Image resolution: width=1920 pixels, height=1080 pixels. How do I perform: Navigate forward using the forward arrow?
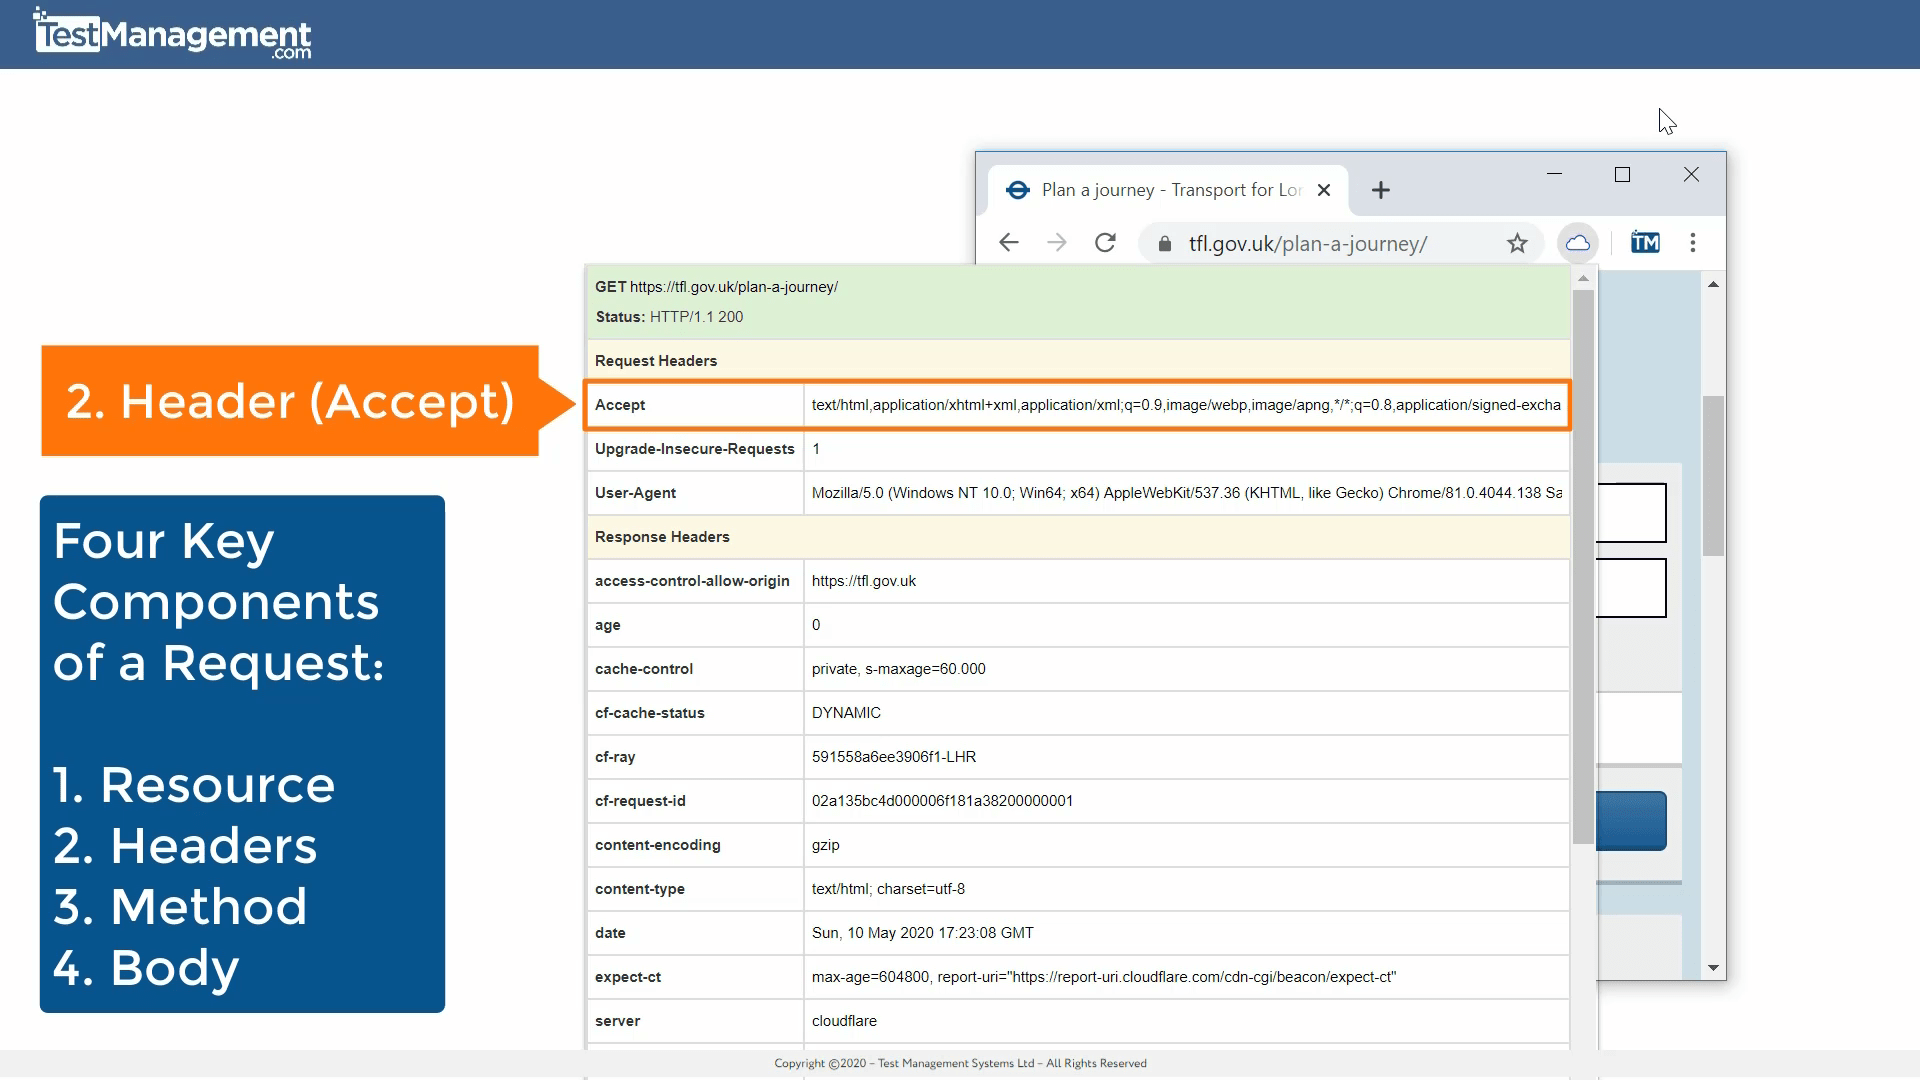pos(1057,242)
